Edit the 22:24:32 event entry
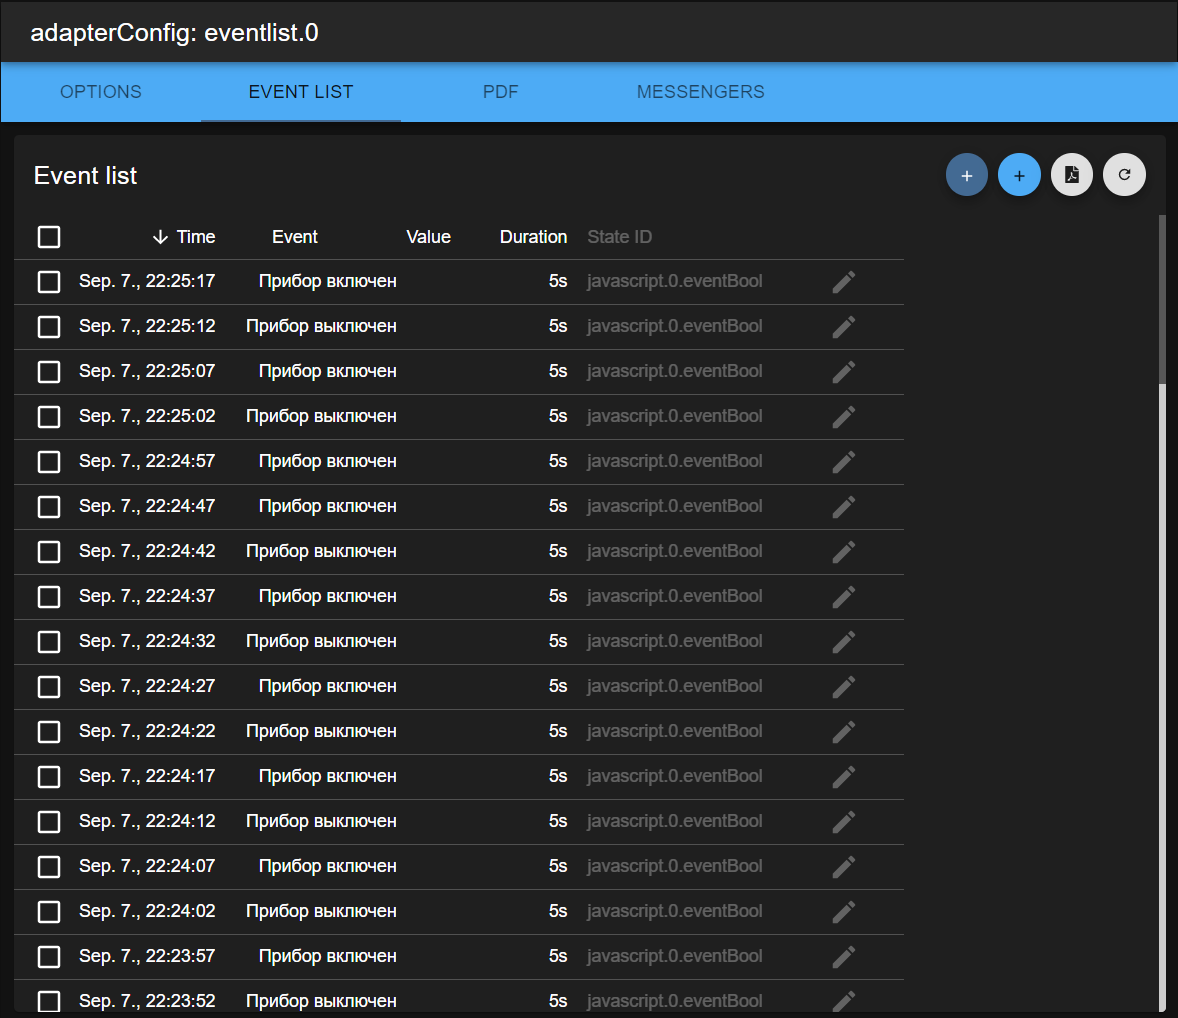The width and height of the screenshot is (1178, 1018). [844, 642]
